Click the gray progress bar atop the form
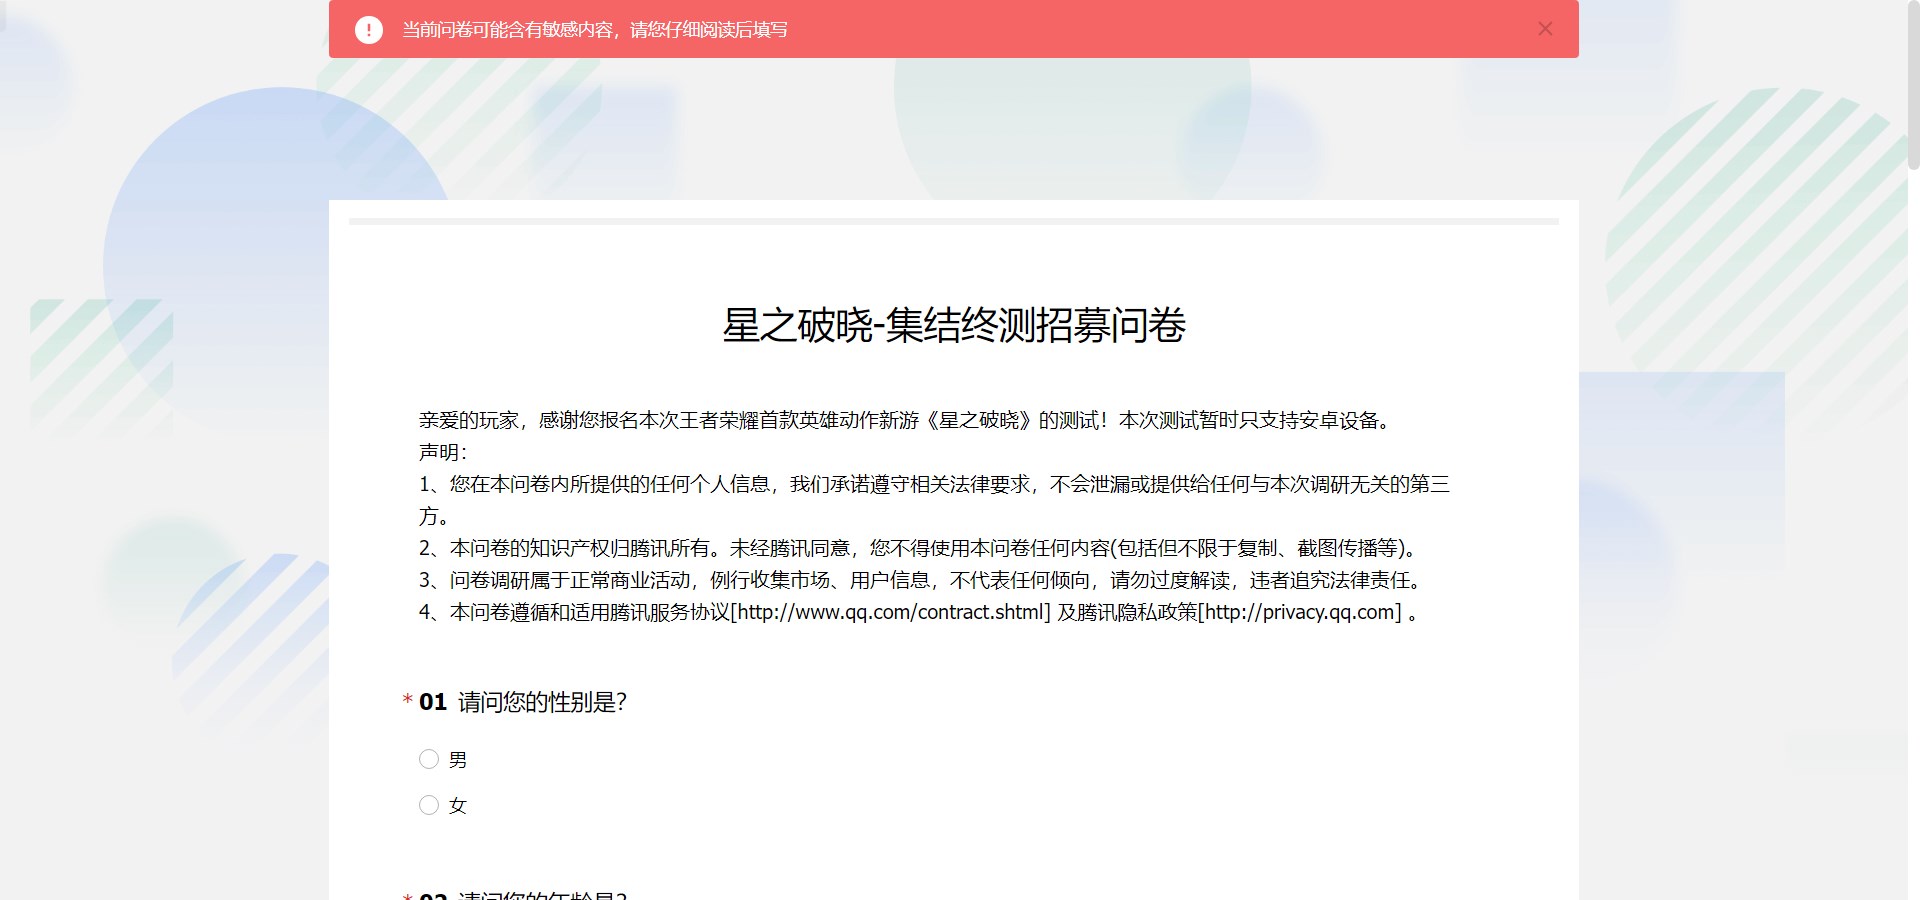This screenshot has width=1920, height=900. click(x=953, y=221)
